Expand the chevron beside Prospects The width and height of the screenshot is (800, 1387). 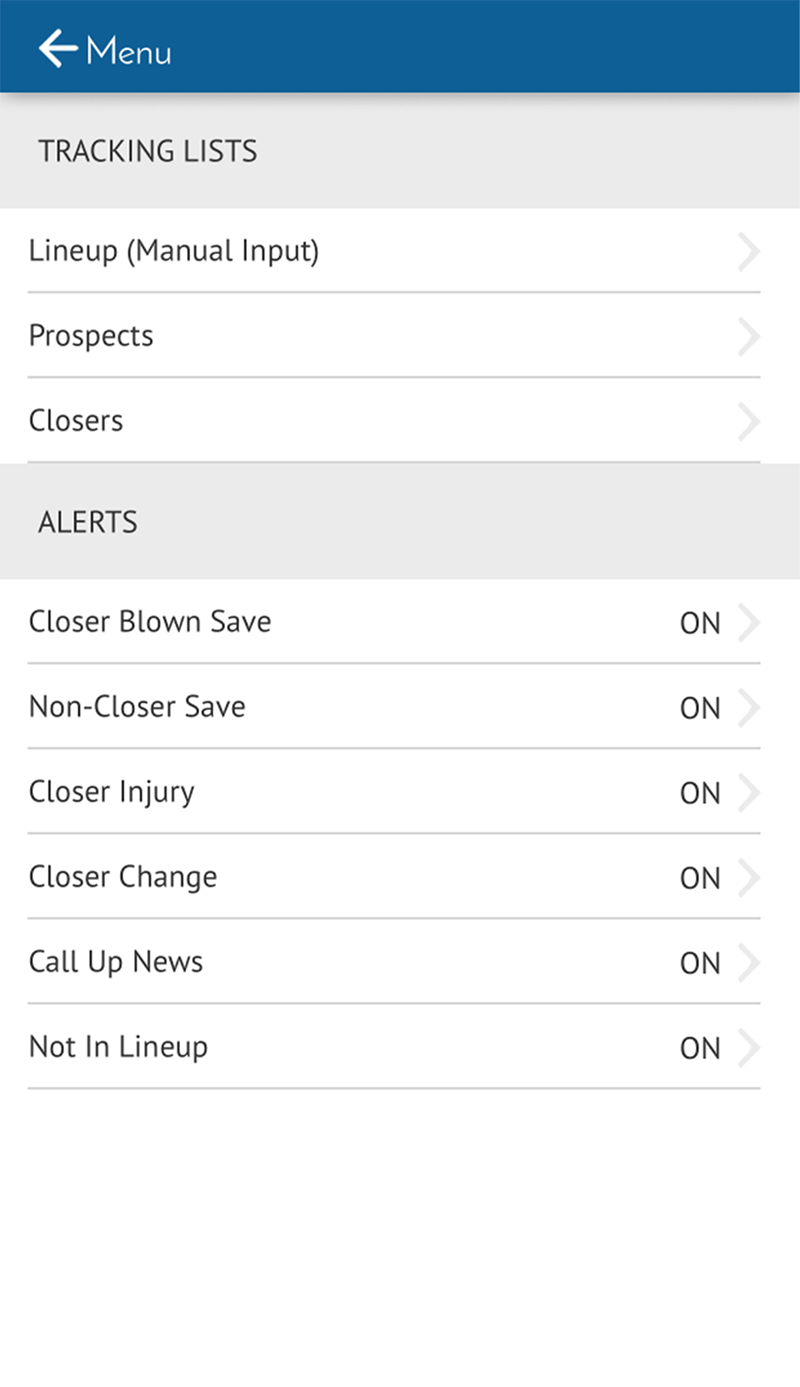pos(748,337)
